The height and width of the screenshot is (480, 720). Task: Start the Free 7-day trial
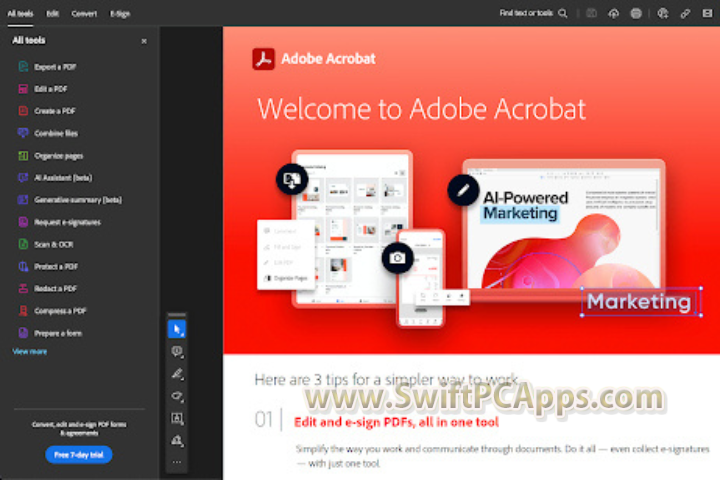[79, 455]
